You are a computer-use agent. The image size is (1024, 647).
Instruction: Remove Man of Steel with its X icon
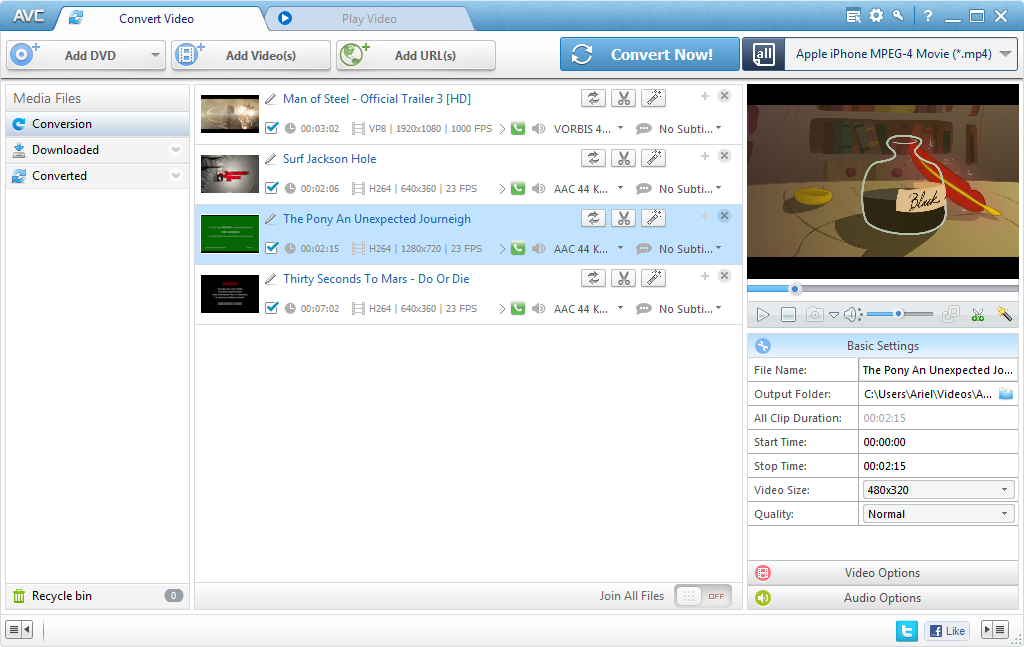(724, 96)
